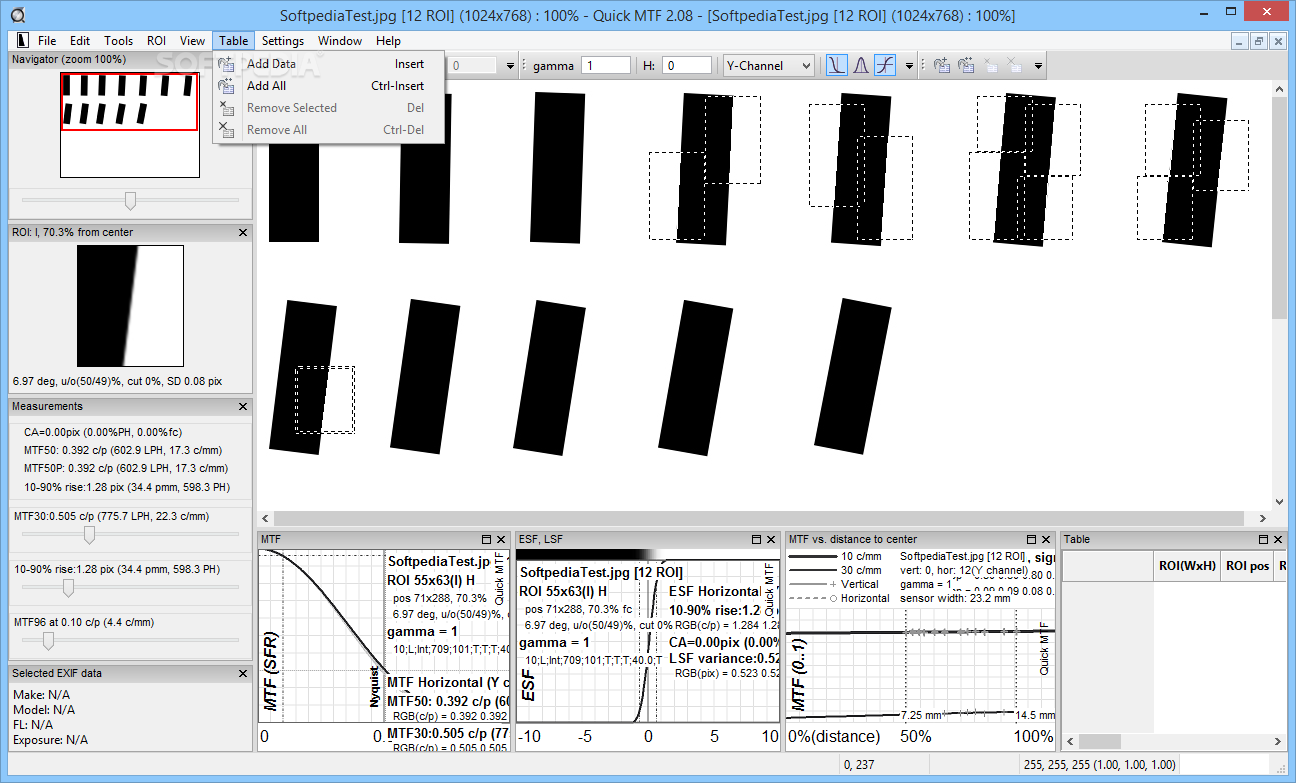1296x783 pixels.
Task: Toggle the MTF curve display button
Action: (x=835, y=66)
